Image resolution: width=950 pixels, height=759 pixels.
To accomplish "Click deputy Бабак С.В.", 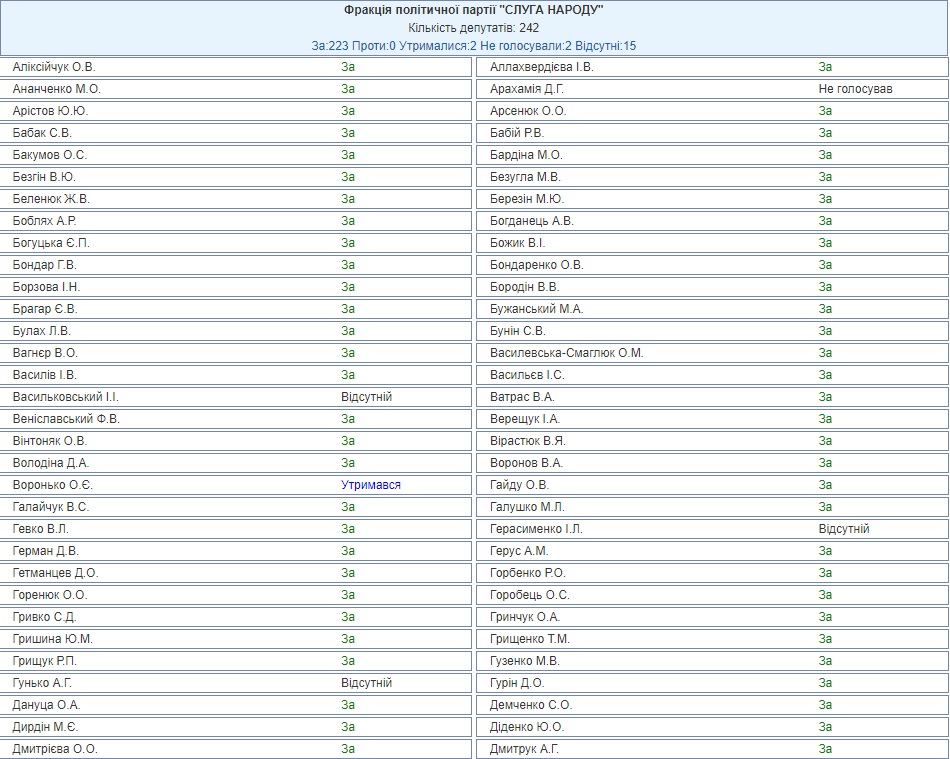I will [42, 133].
